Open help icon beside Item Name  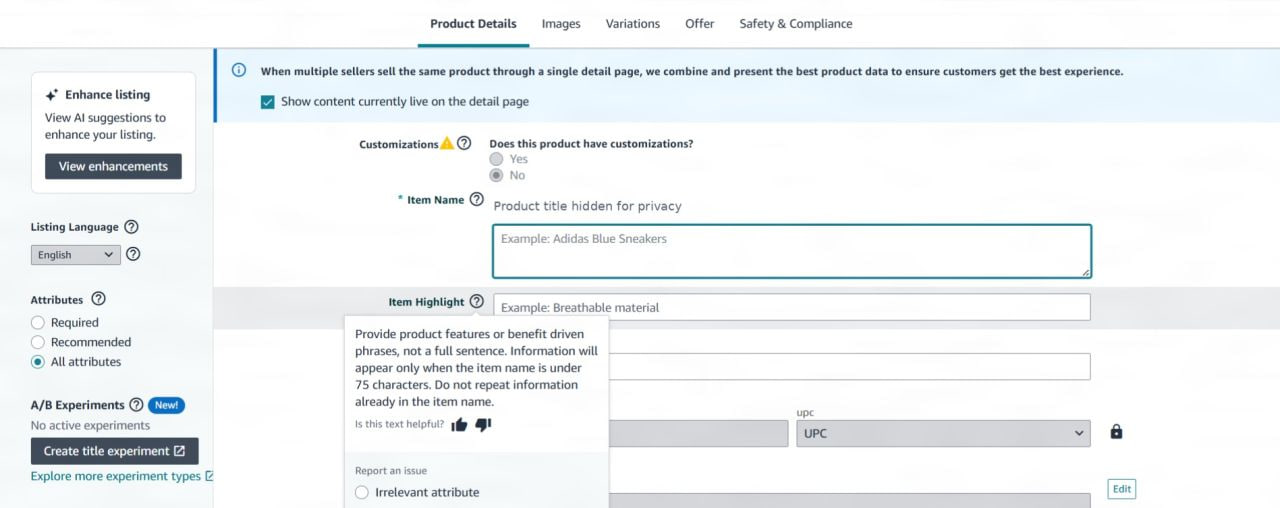click(476, 199)
